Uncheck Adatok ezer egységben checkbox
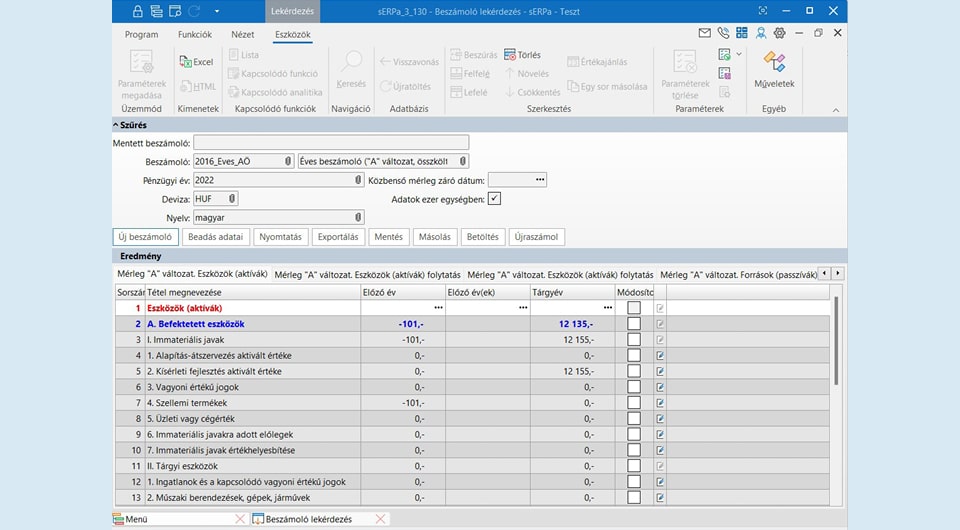Viewport: 960px width, 530px height. point(494,199)
